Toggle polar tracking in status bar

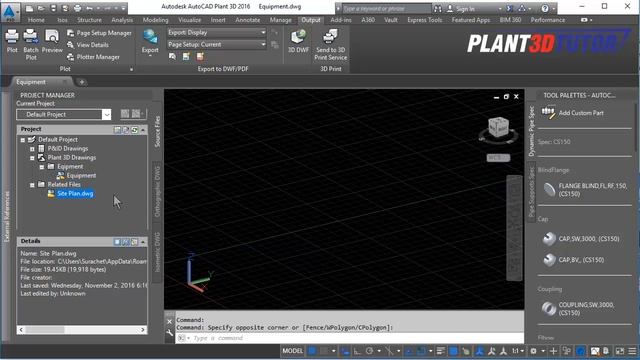coord(370,351)
